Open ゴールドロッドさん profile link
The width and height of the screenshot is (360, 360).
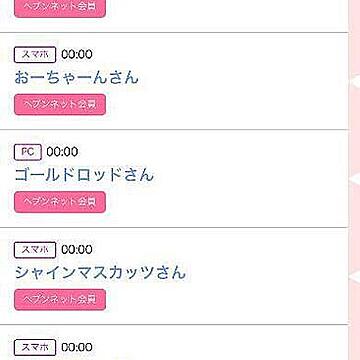[x=84, y=175]
